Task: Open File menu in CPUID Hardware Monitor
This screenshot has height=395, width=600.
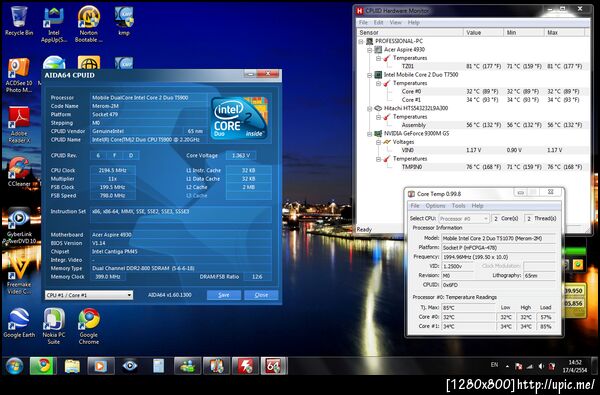Action: point(363,23)
